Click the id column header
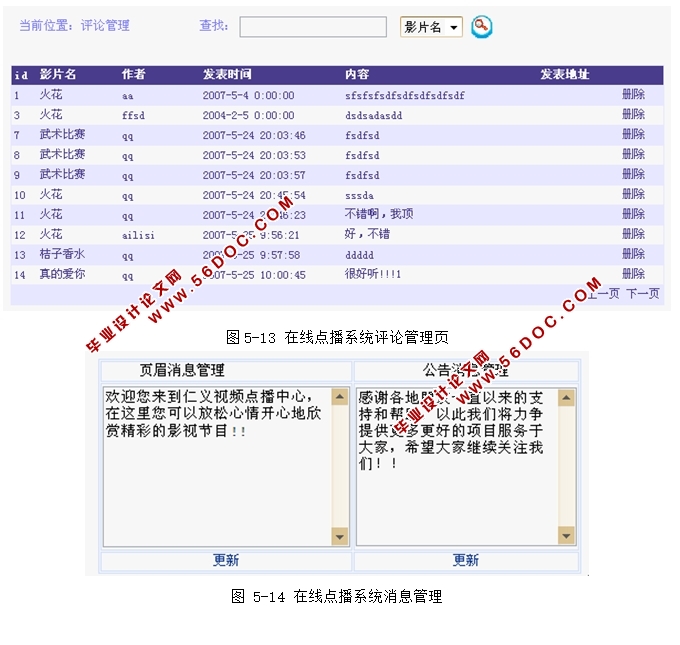The width and height of the screenshot is (680, 645). pos(21,75)
